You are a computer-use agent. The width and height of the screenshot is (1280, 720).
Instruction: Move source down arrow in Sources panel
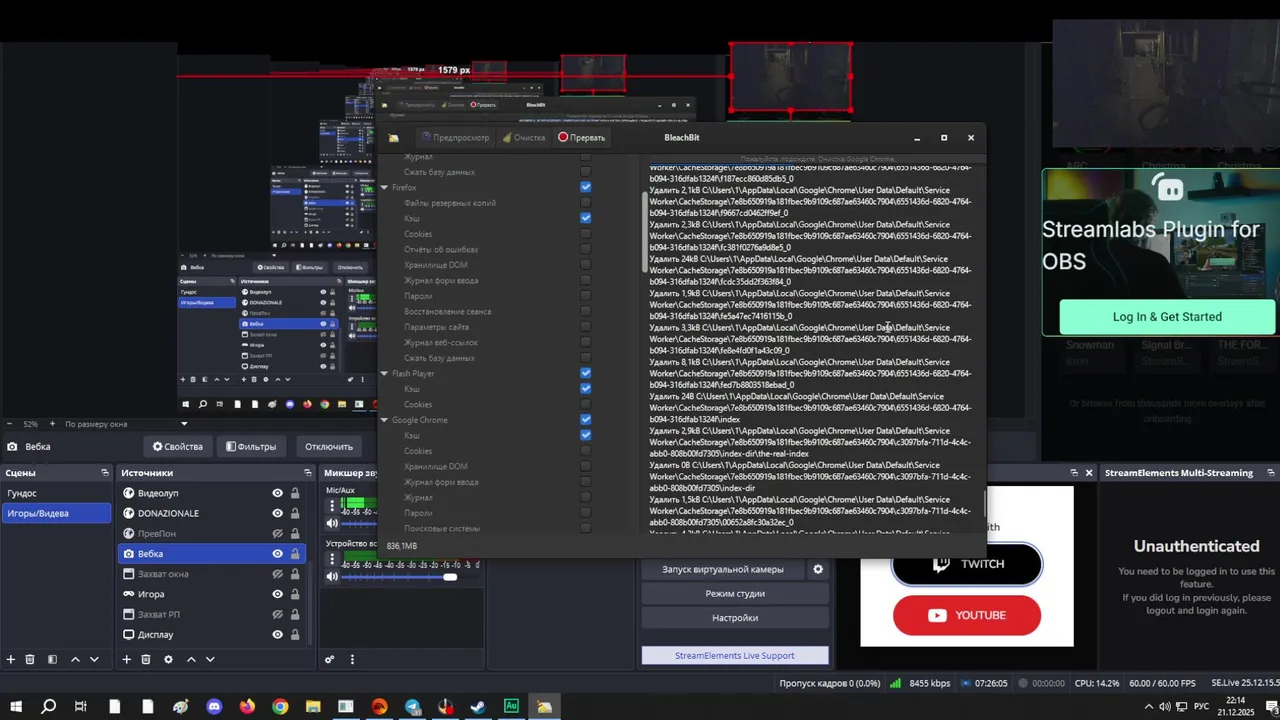210,659
